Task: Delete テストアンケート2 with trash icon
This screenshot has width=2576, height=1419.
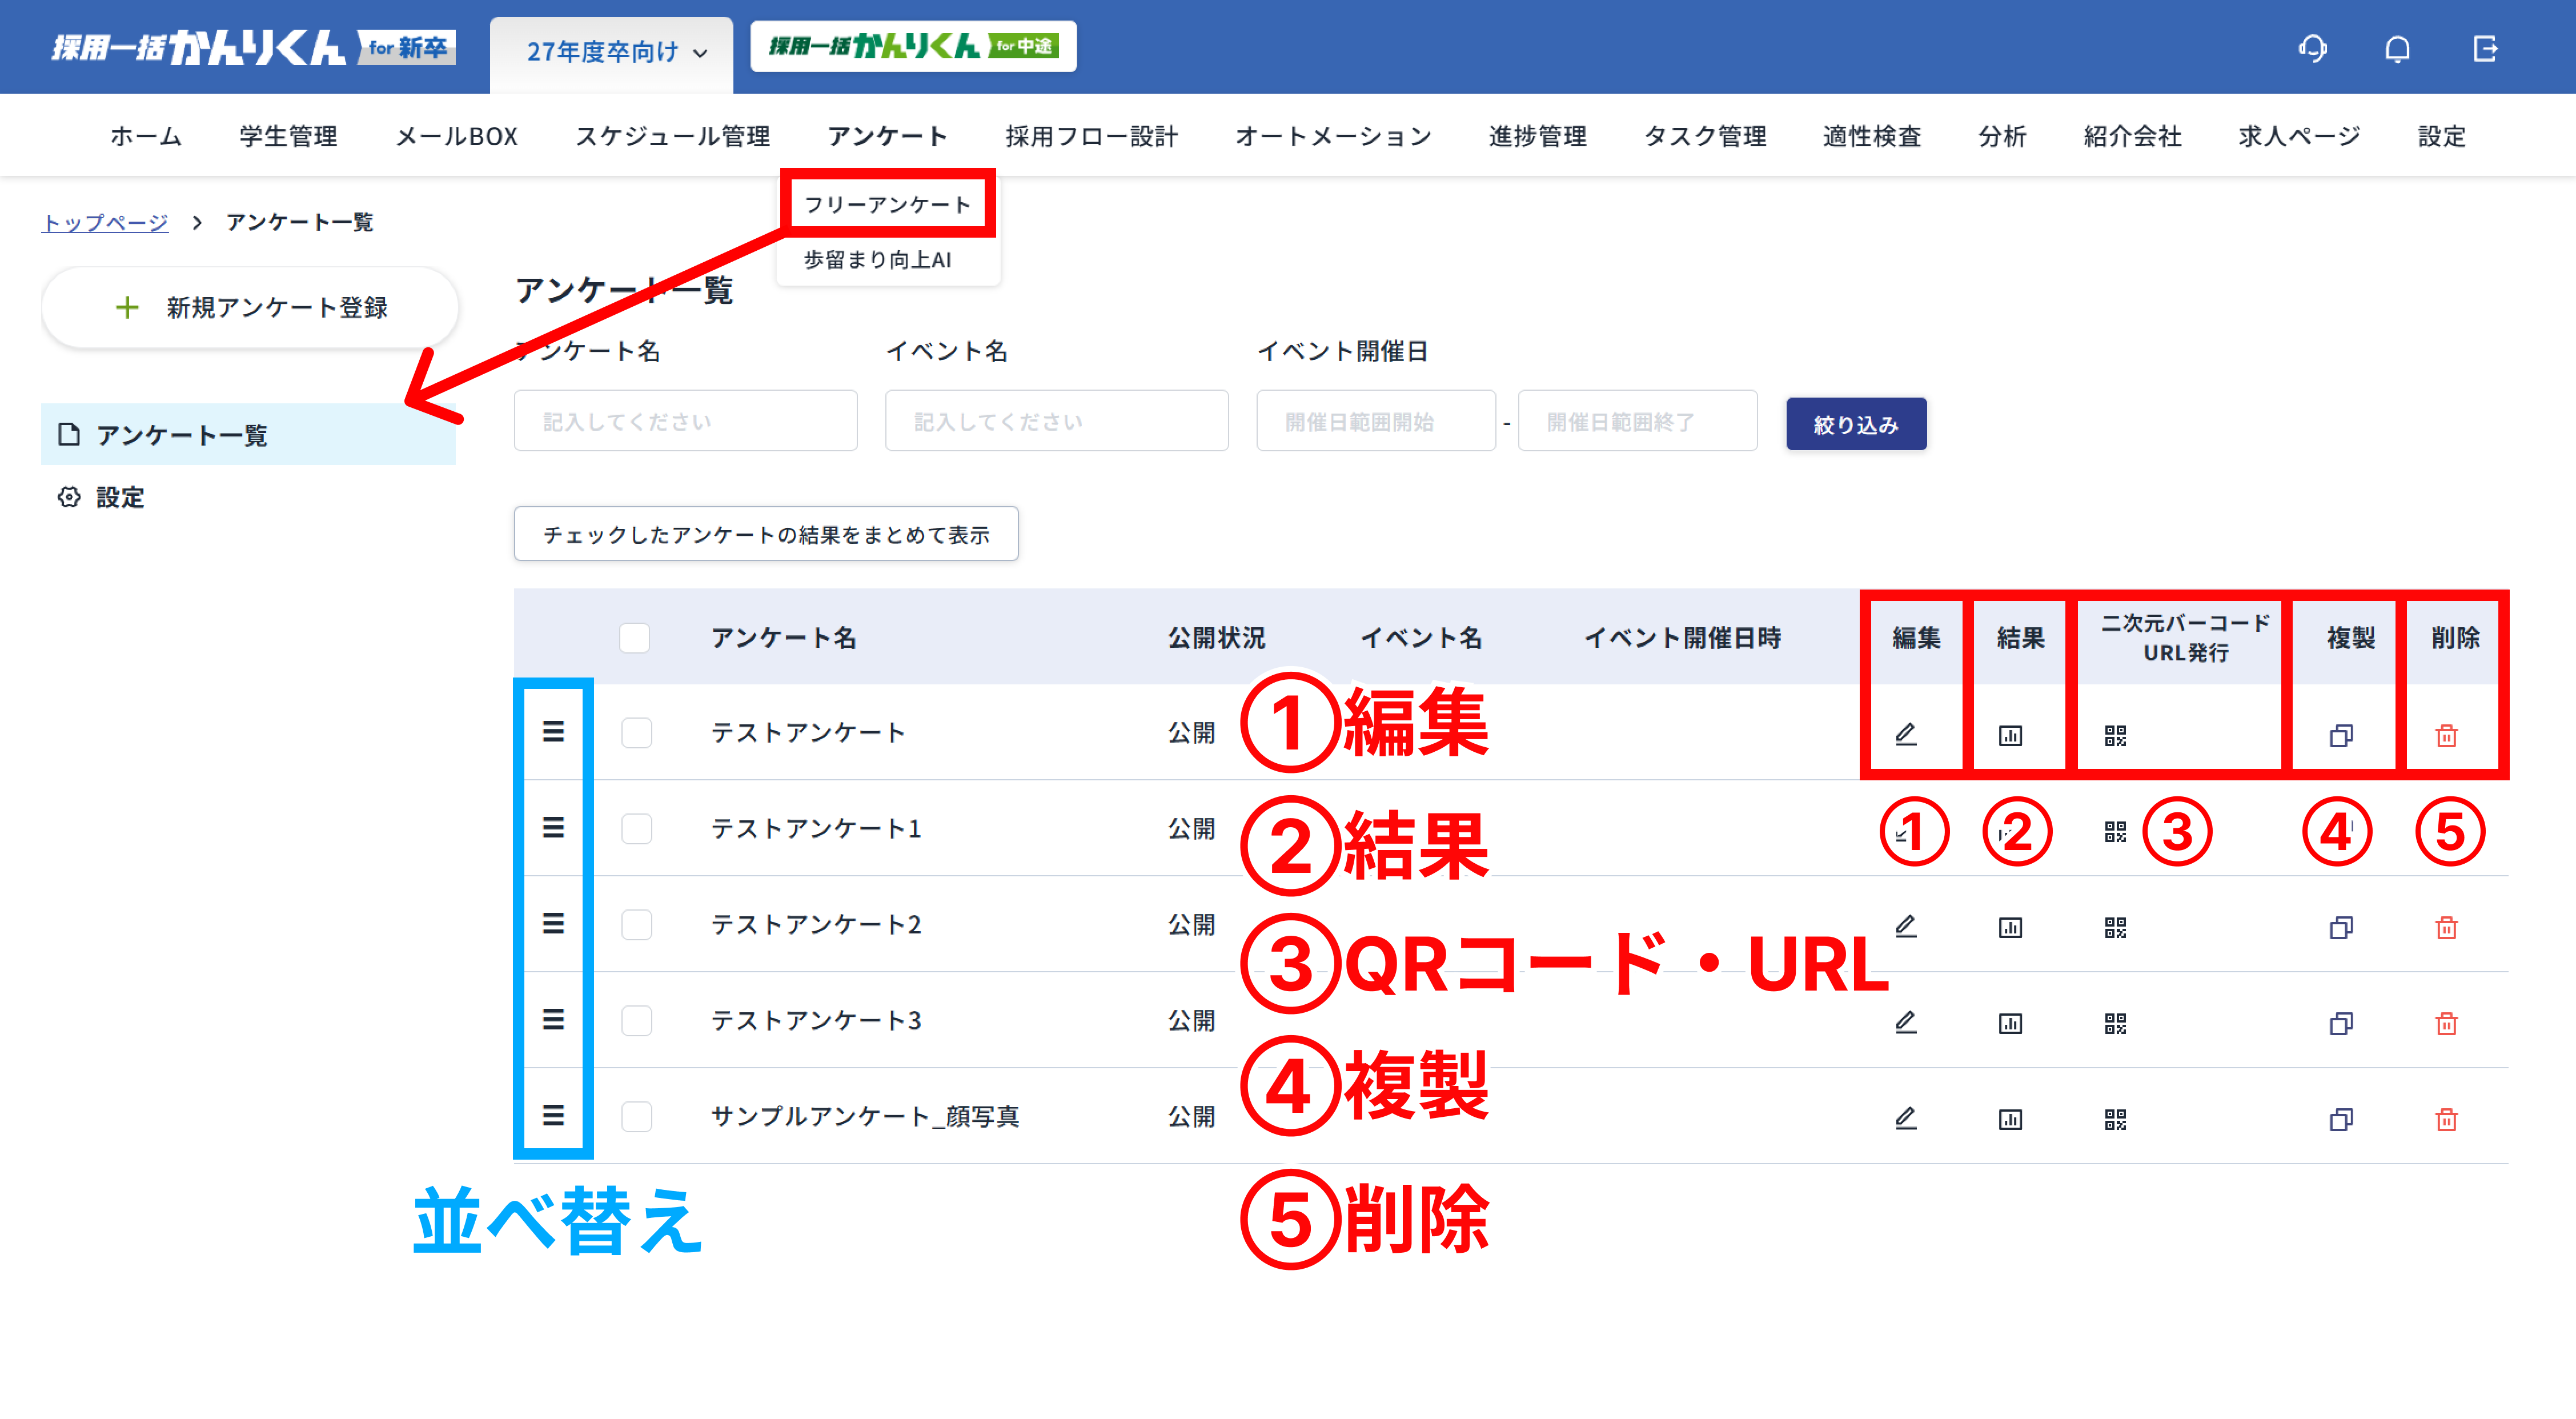Action: pos(2446,927)
